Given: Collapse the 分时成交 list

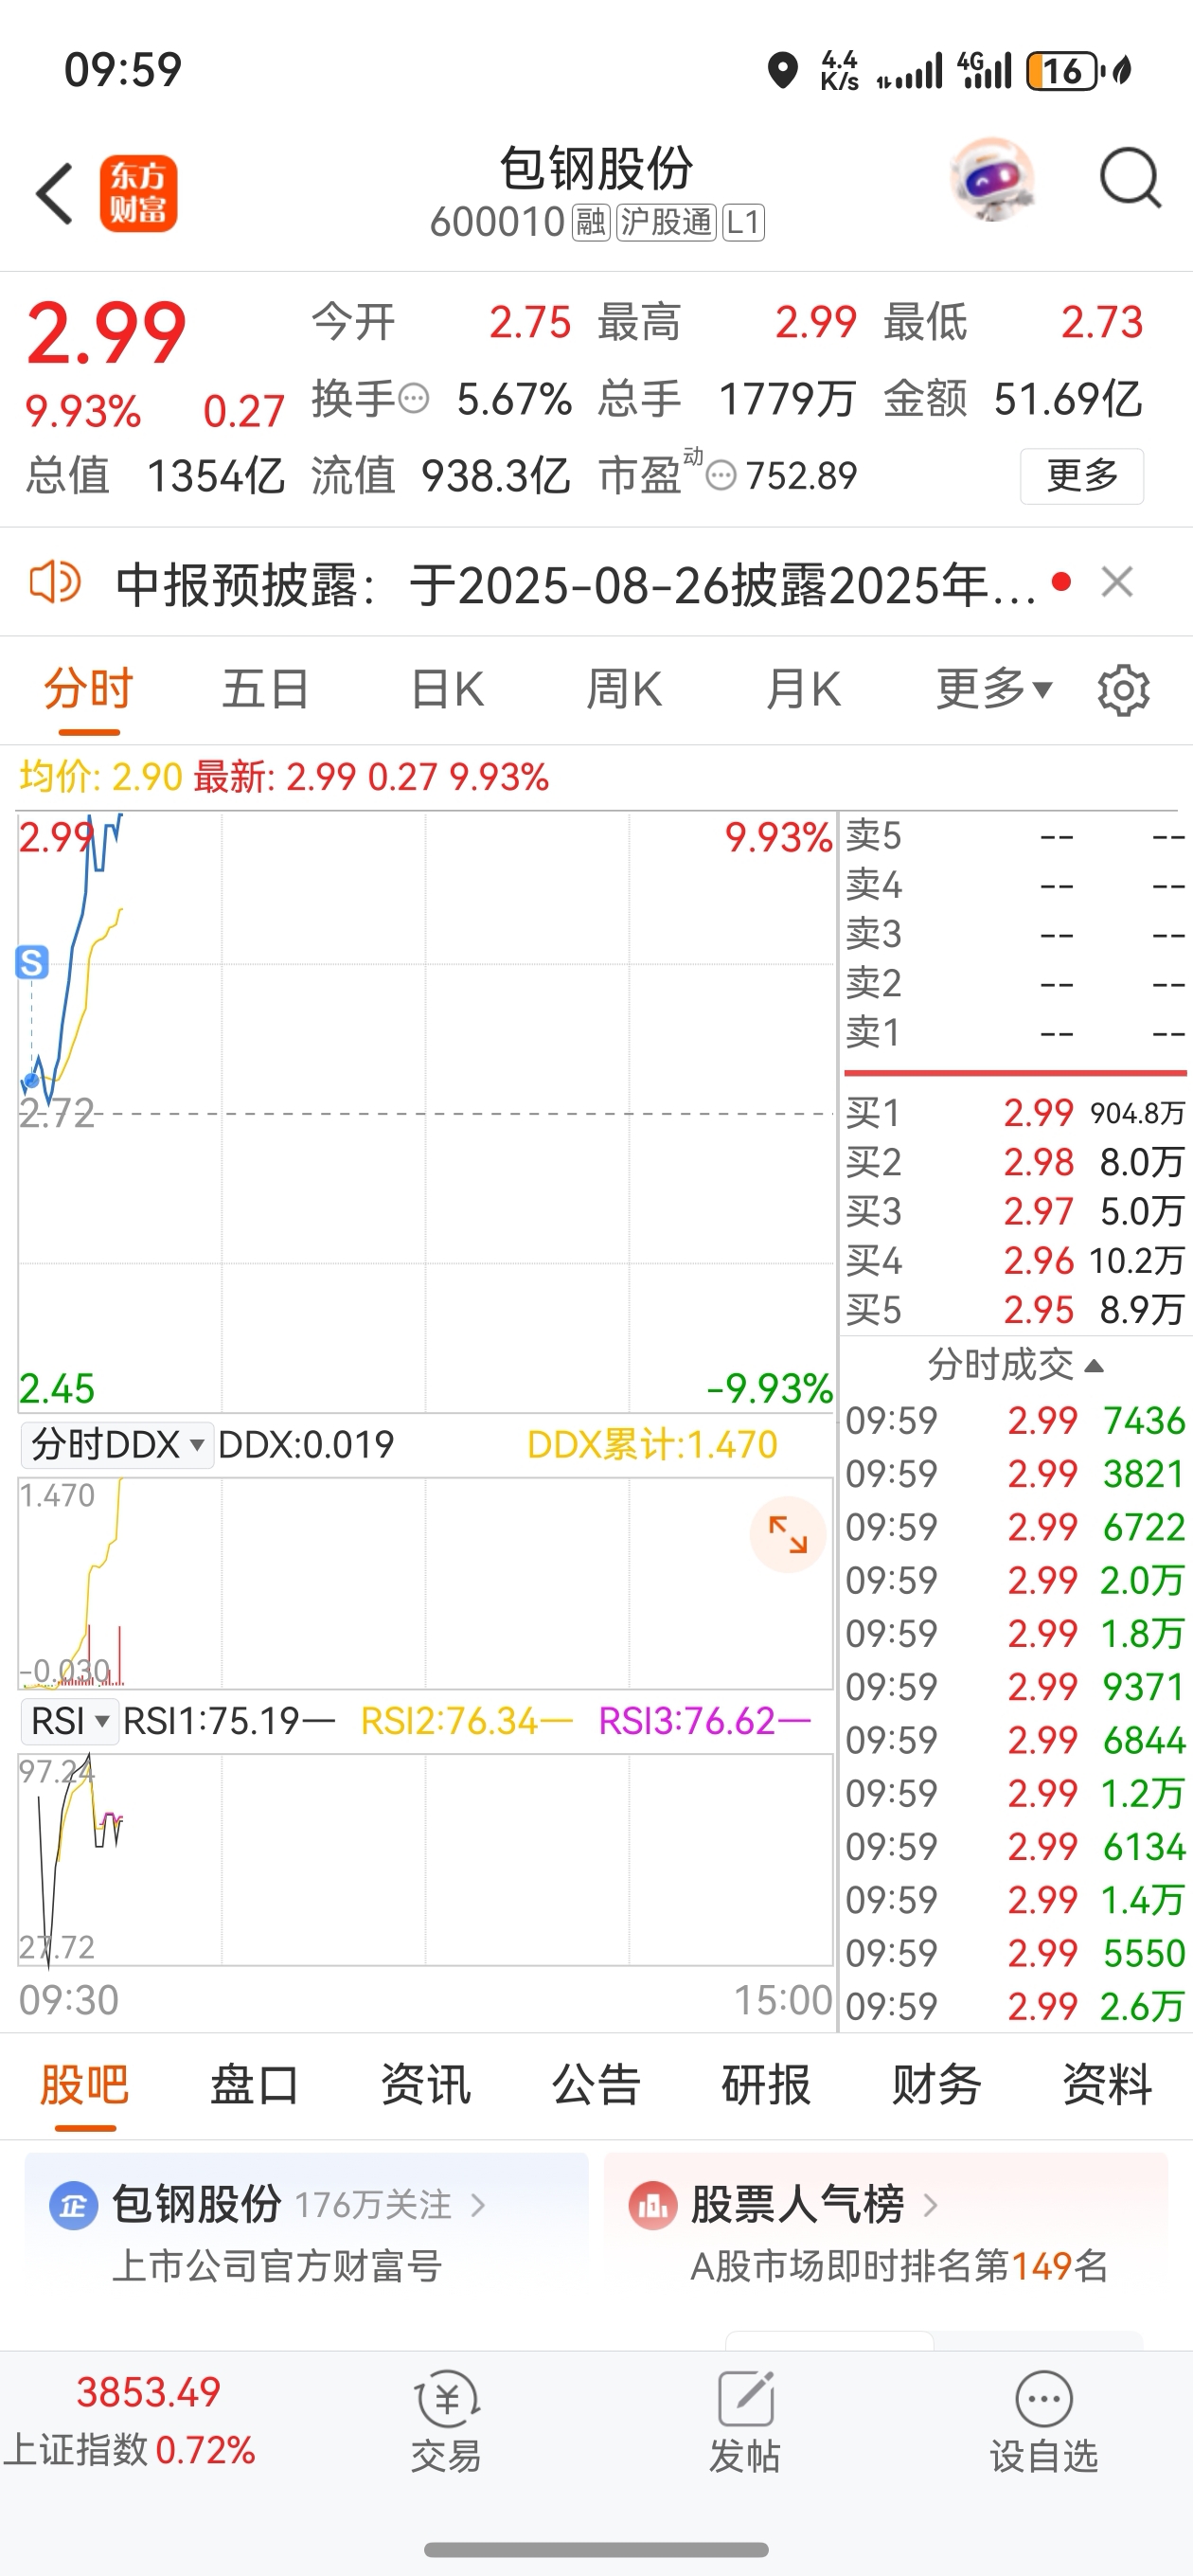Looking at the screenshot, I should [x=1015, y=1364].
